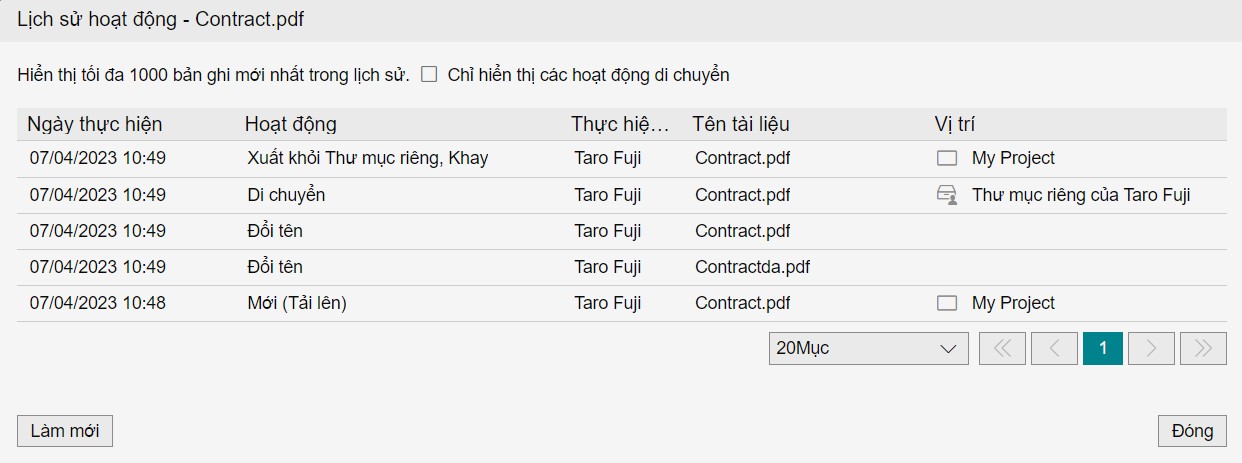The height and width of the screenshot is (463, 1242).
Task: Click the Làm mới button
Action: point(65,431)
